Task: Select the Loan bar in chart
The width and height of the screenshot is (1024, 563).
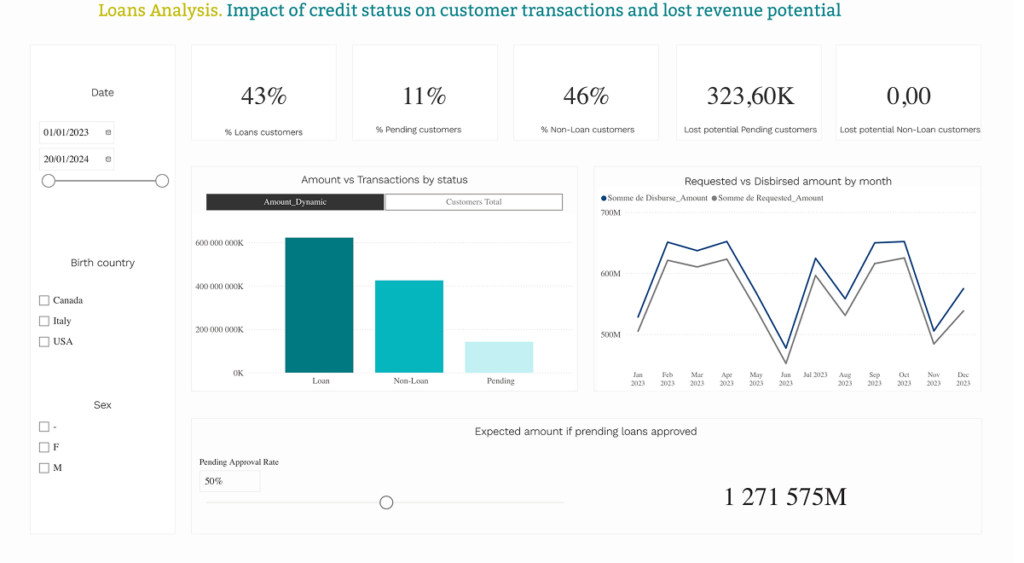Action: point(319,305)
